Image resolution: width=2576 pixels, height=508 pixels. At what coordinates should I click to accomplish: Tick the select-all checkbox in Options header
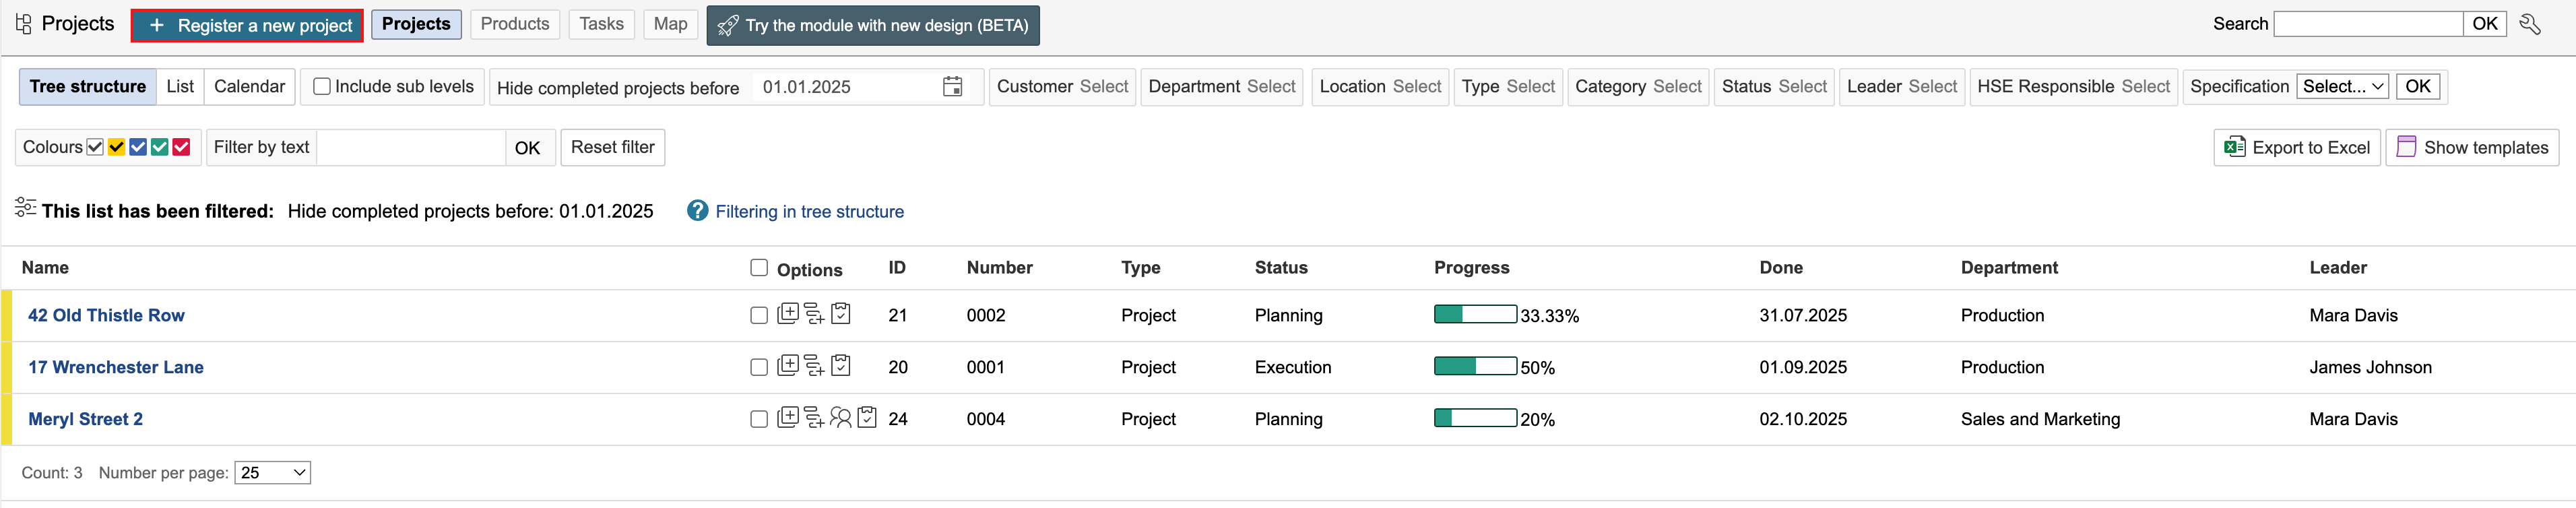coord(759,268)
